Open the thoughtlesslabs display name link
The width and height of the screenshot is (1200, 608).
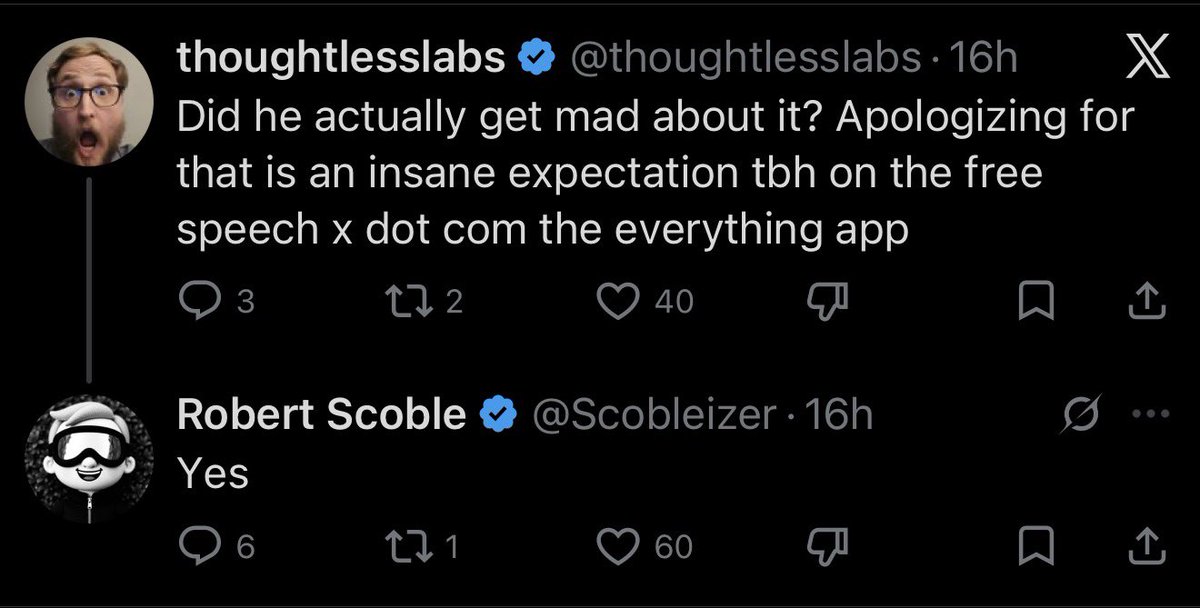point(341,60)
